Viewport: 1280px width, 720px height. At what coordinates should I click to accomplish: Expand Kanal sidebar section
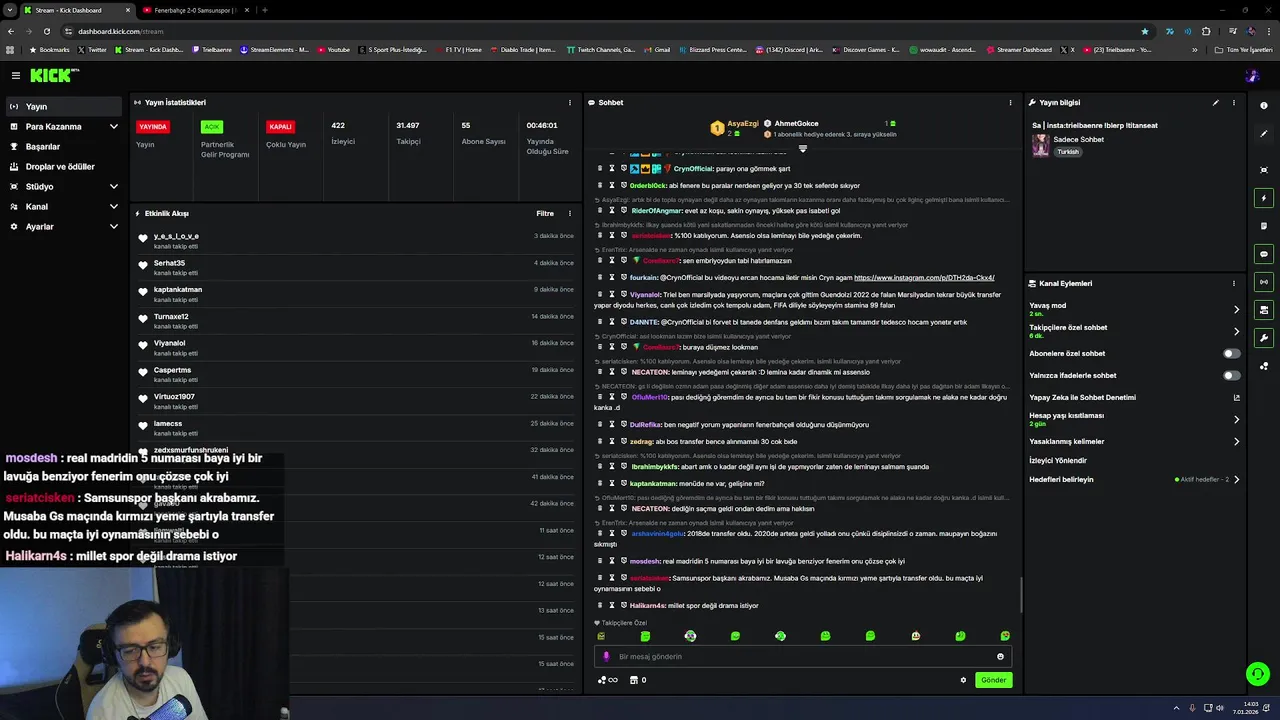pyautogui.click(x=113, y=207)
